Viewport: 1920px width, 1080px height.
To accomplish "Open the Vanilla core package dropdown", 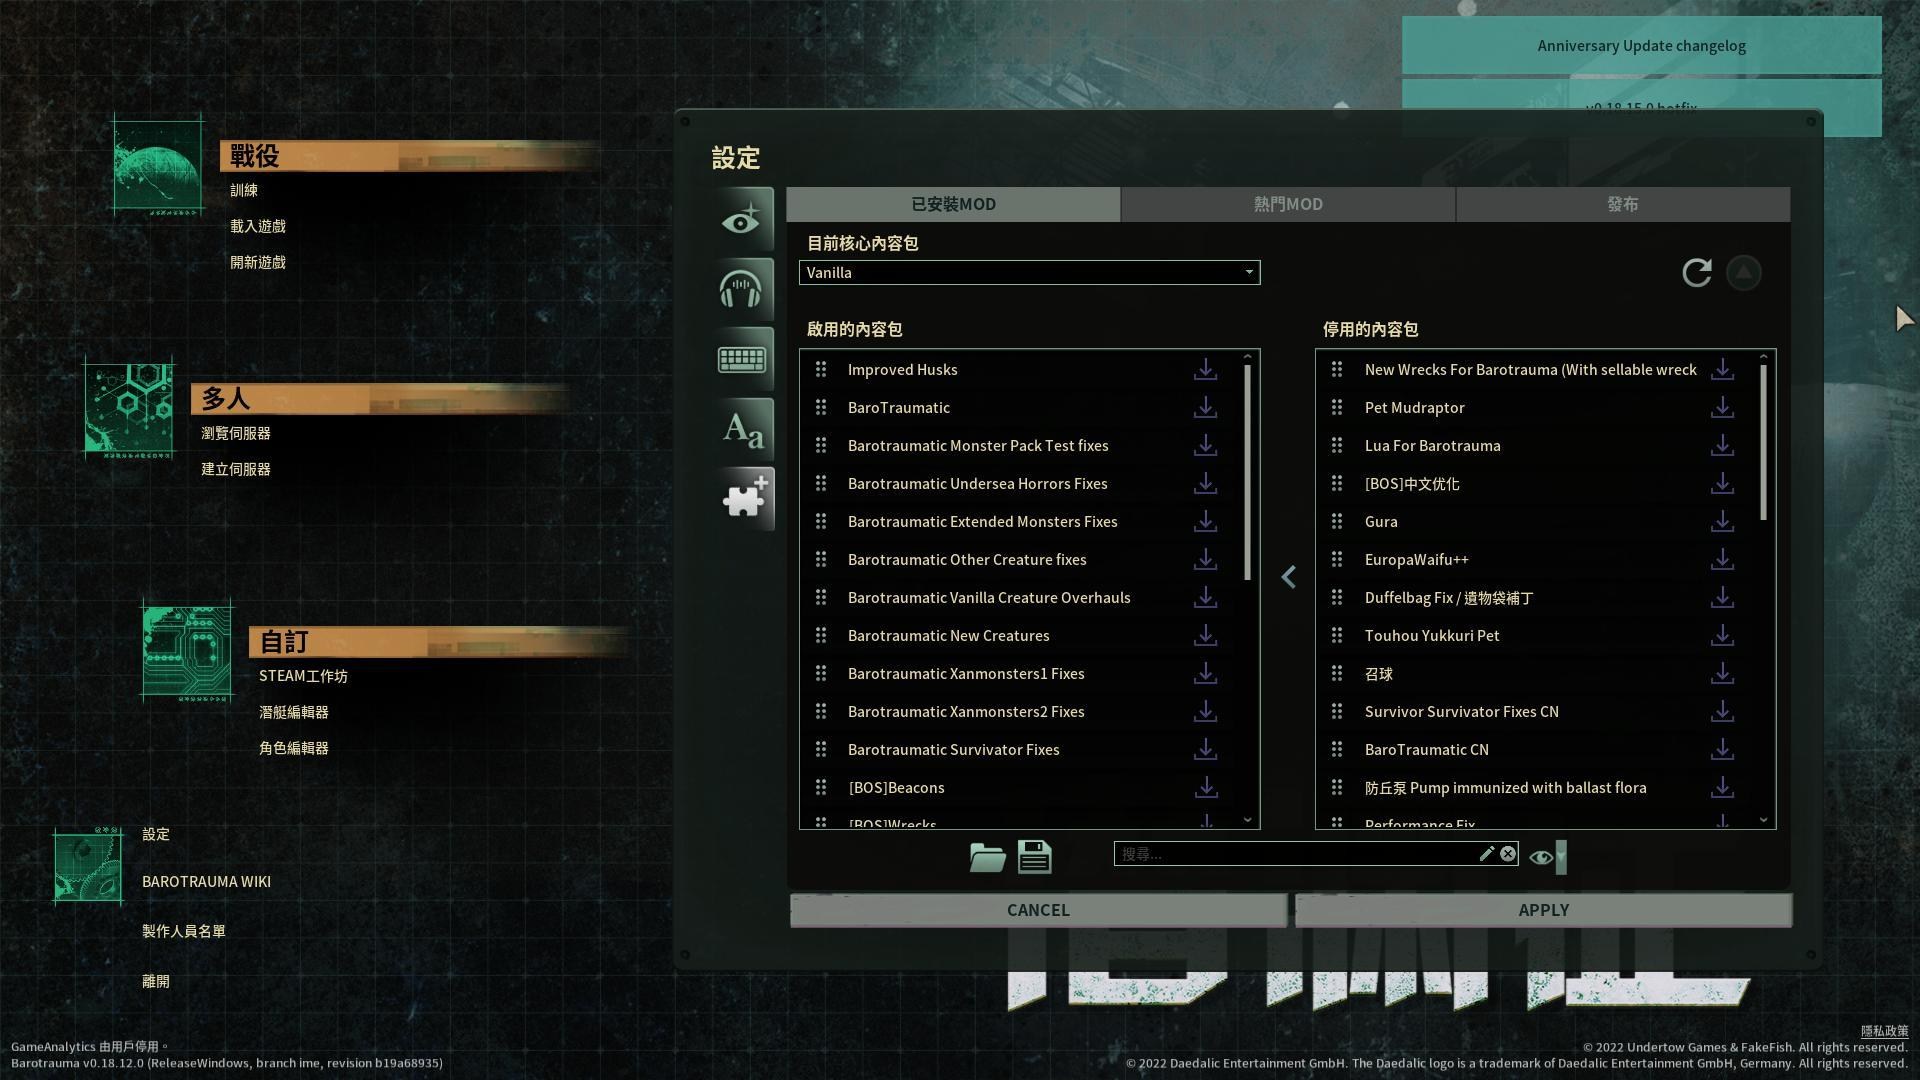I will [1029, 273].
